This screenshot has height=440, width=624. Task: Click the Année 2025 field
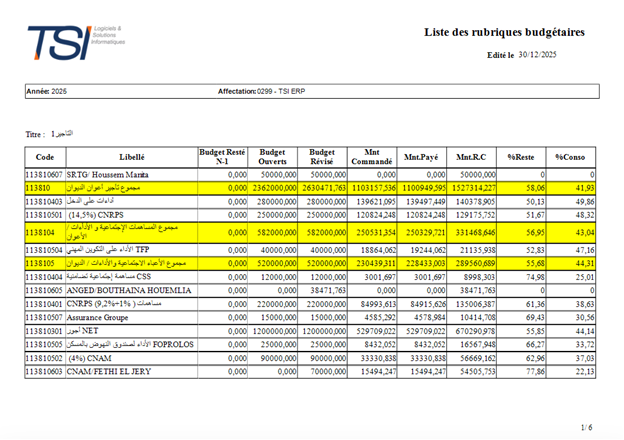pyautogui.click(x=47, y=92)
